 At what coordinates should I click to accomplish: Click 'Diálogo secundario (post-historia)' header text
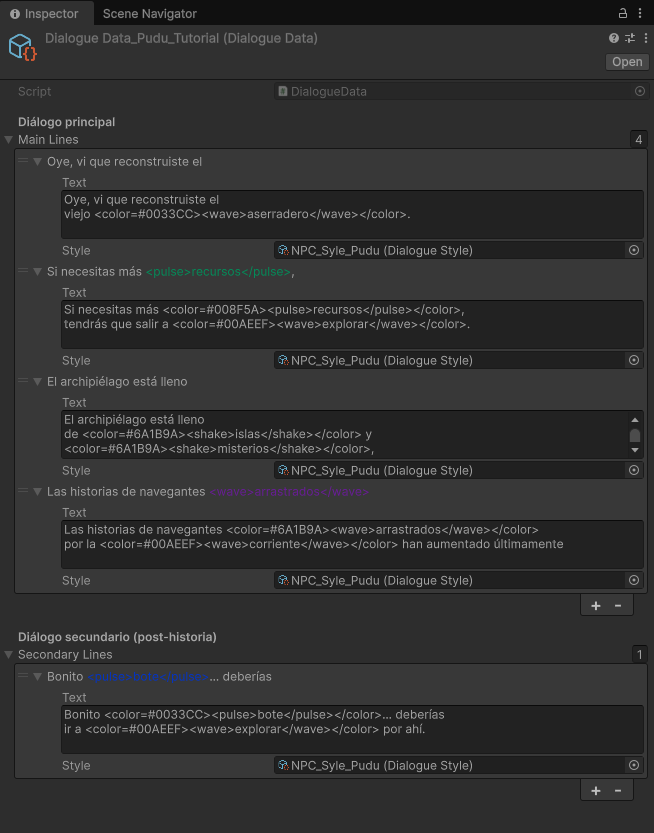(x=117, y=636)
